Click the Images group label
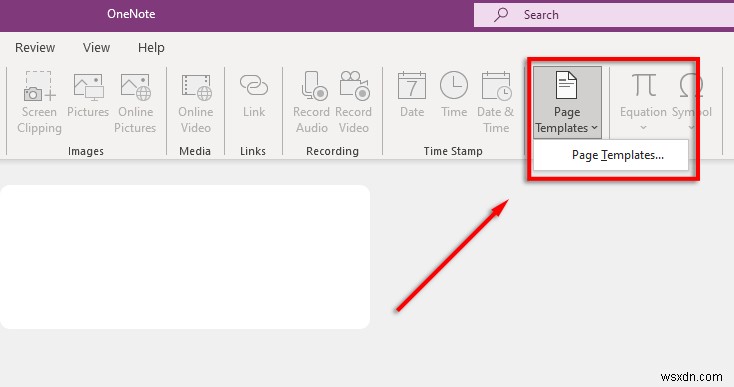734x387 pixels. pyautogui.click(x=86, y=151)
